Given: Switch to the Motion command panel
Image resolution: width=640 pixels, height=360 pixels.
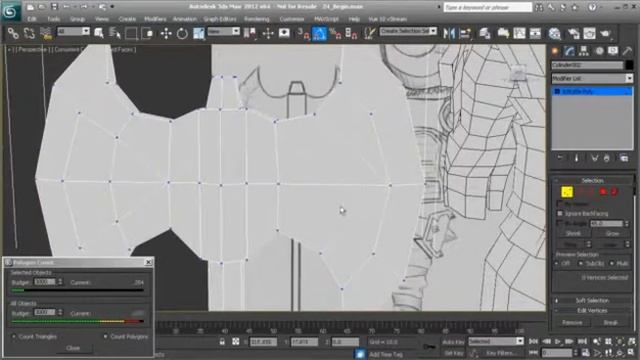Looking at the screenshot, I should [x=599, y=51].
